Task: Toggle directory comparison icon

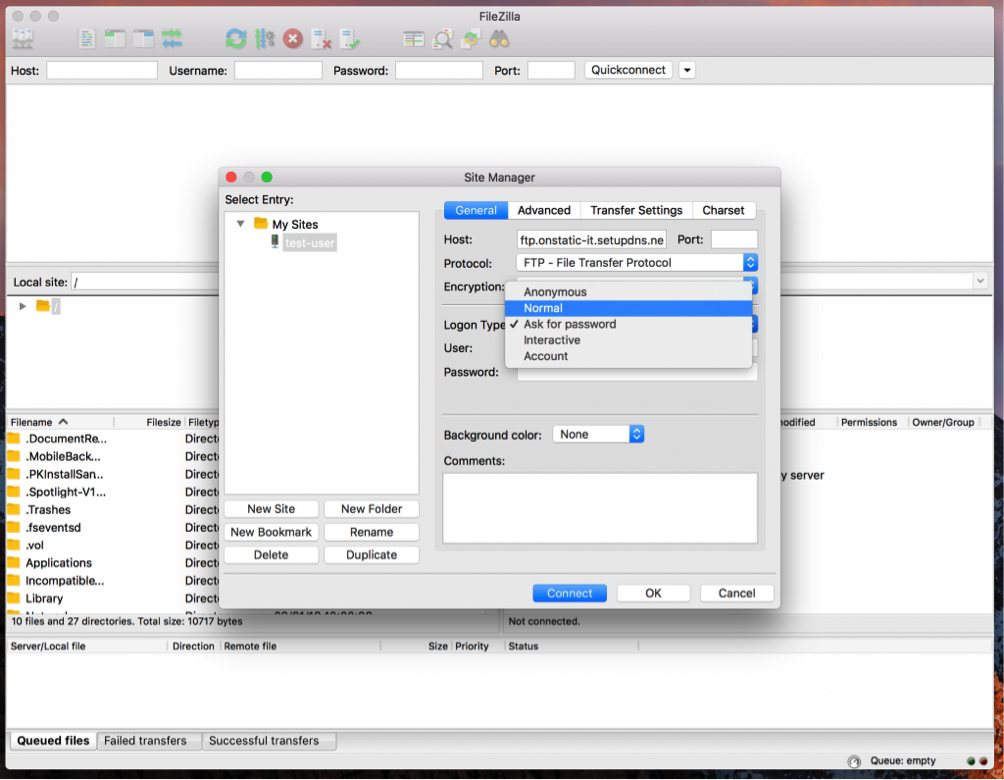Action: click(442, 40)
